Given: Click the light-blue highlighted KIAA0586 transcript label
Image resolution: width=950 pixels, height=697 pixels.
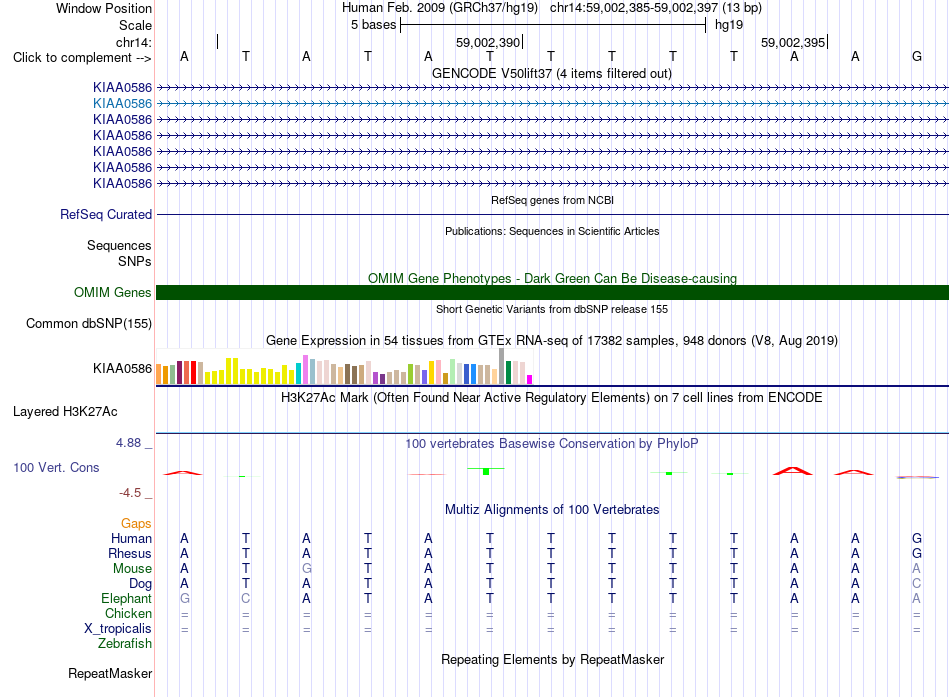Looking at the screenshot, I should [x=122, y=104].
